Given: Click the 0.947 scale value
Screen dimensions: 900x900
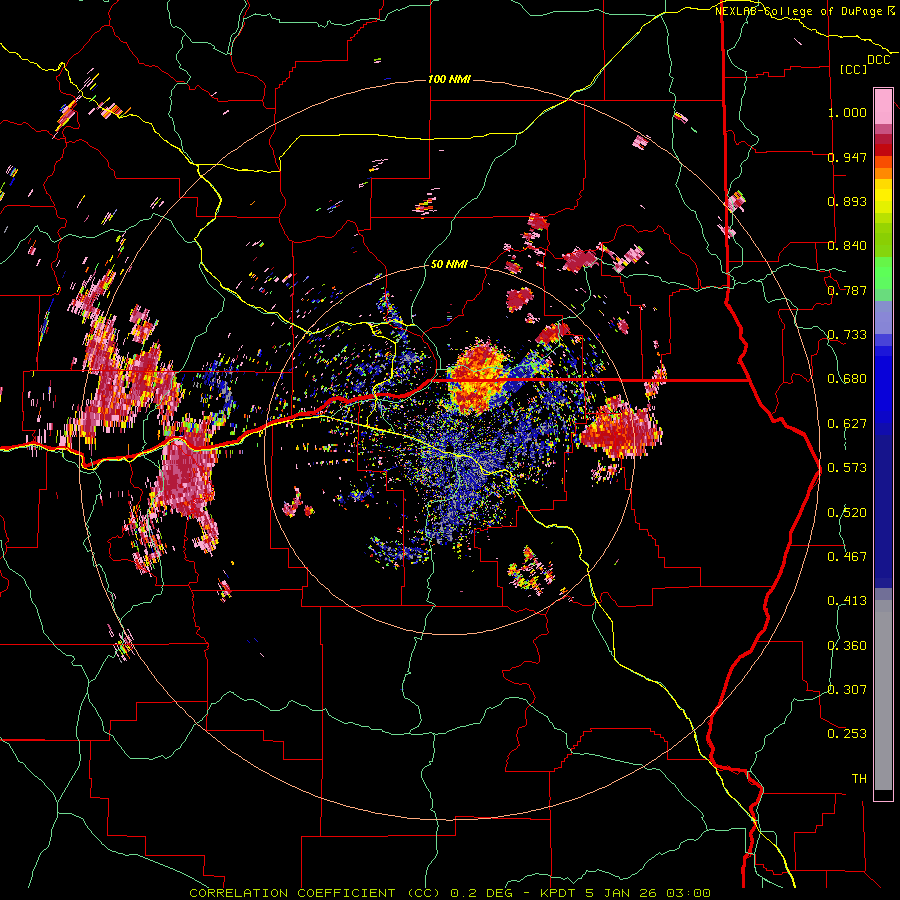Looking at the screenshot, I should pyautogui.click(x=847, y=157).
